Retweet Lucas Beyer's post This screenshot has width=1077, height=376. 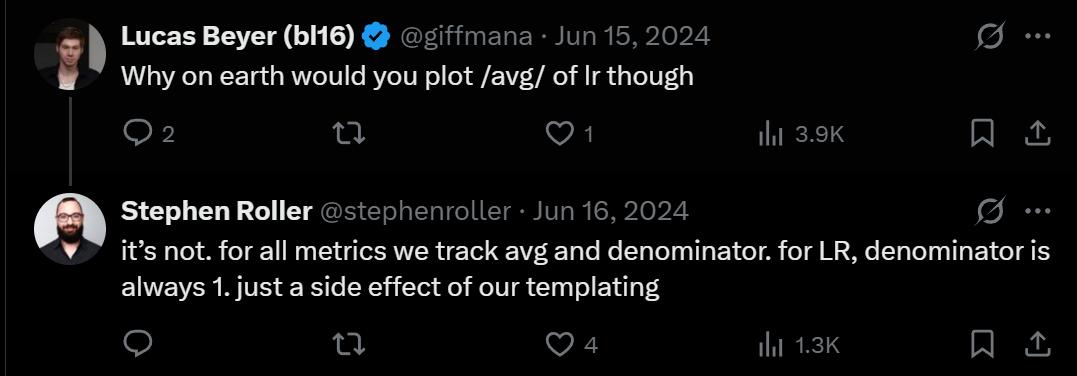pos(348,134)
